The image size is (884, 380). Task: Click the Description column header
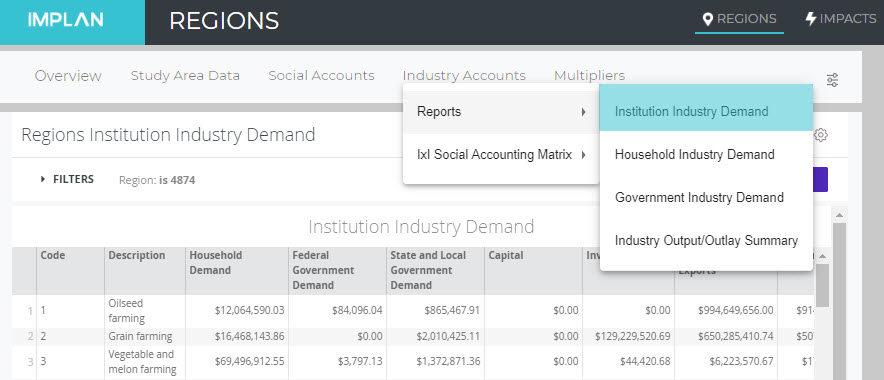tap(145, 271)
